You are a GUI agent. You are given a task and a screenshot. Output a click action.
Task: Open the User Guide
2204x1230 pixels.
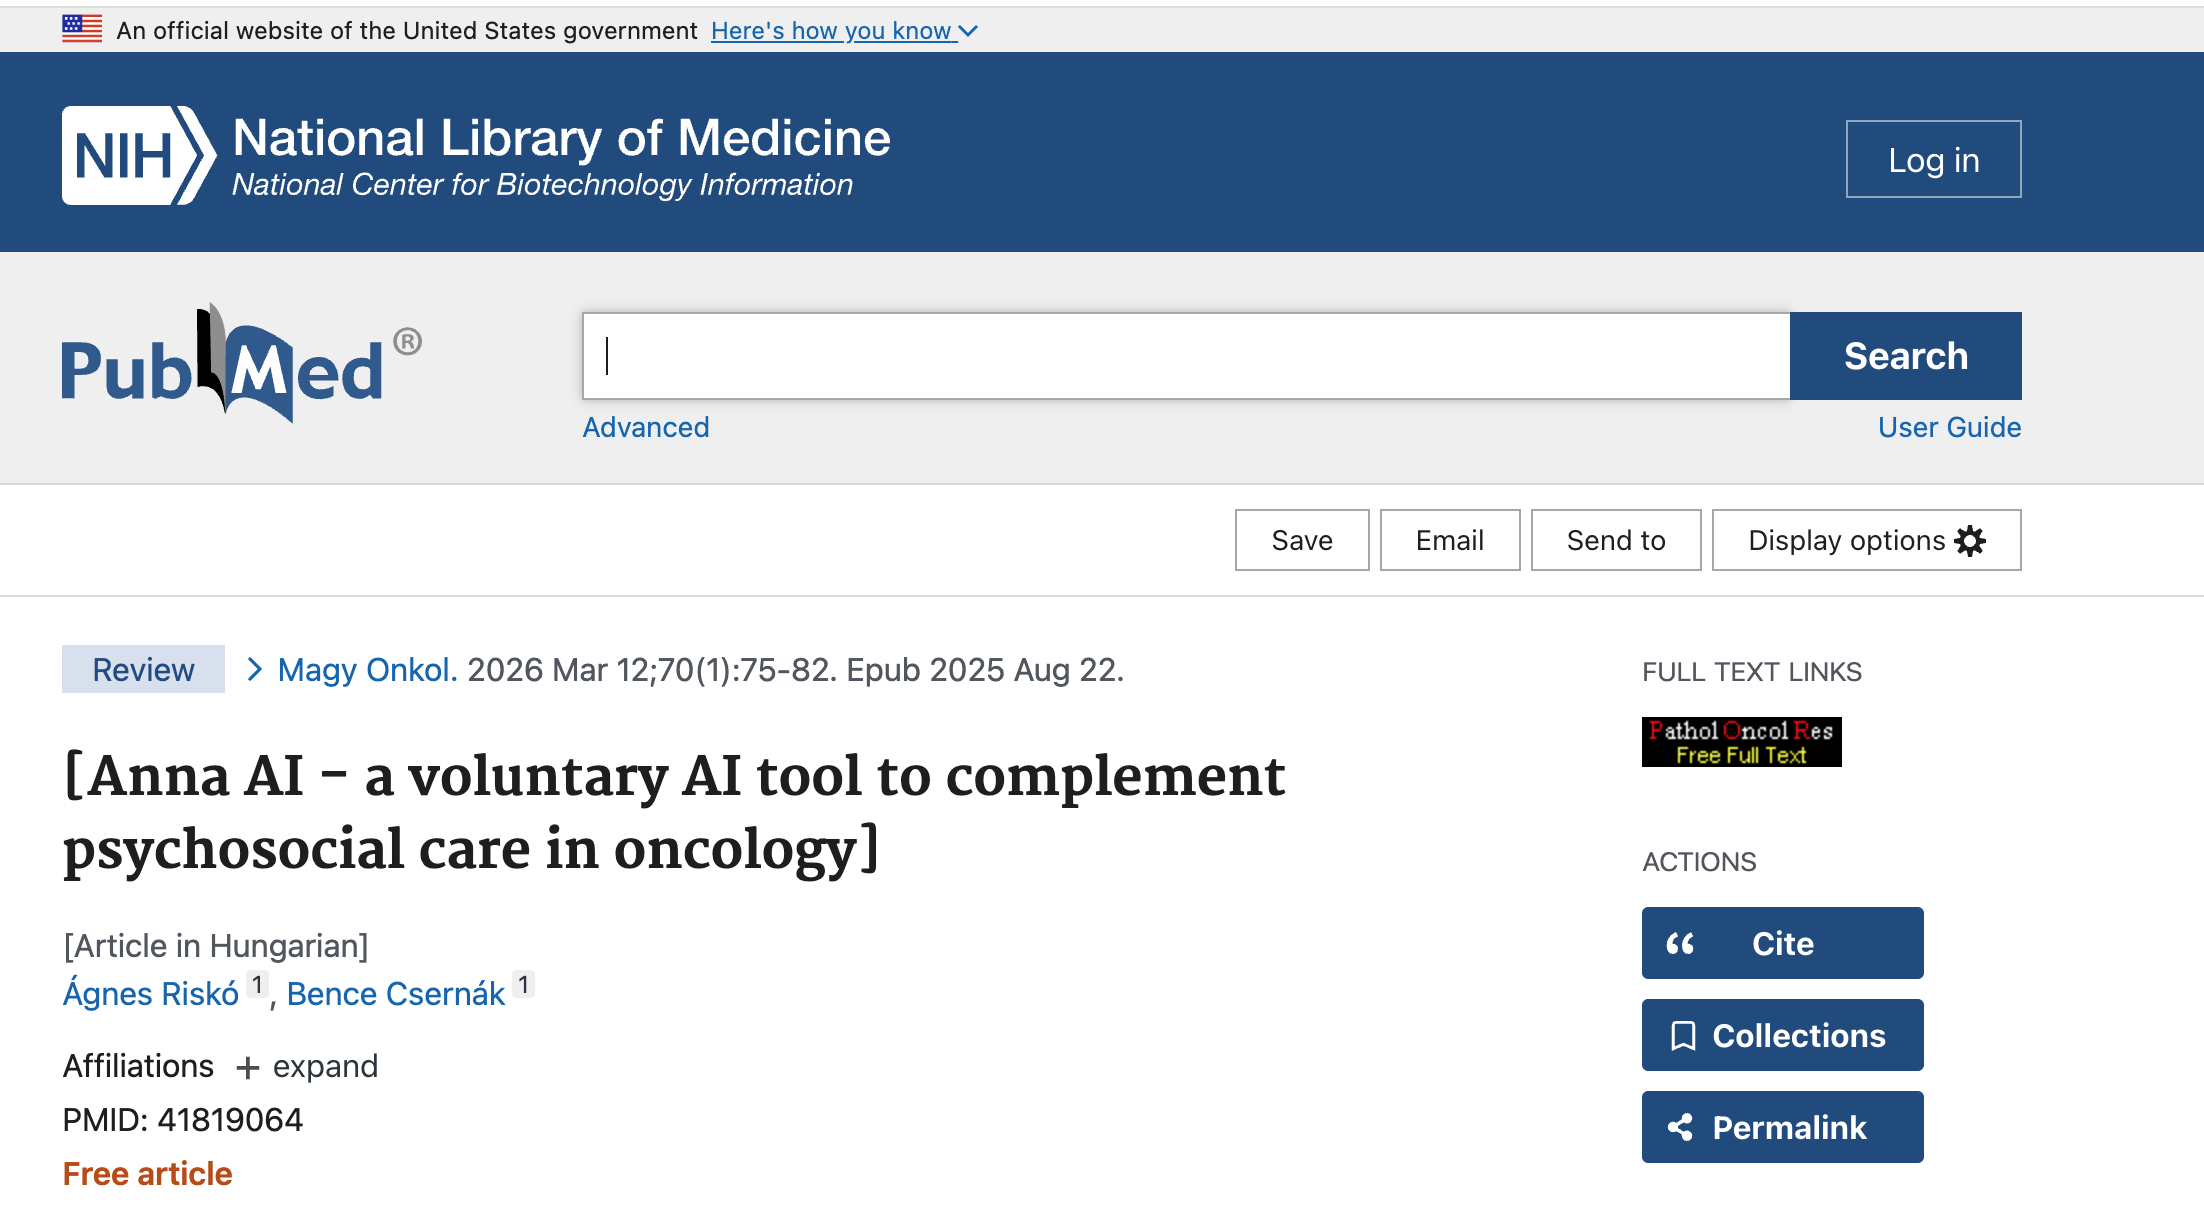coord(1948,427)
